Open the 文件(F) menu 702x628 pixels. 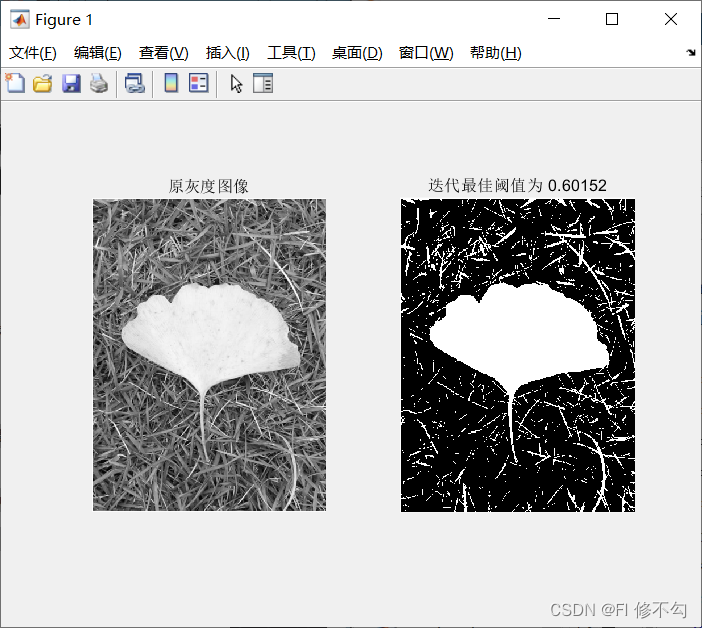pos(33,53)
